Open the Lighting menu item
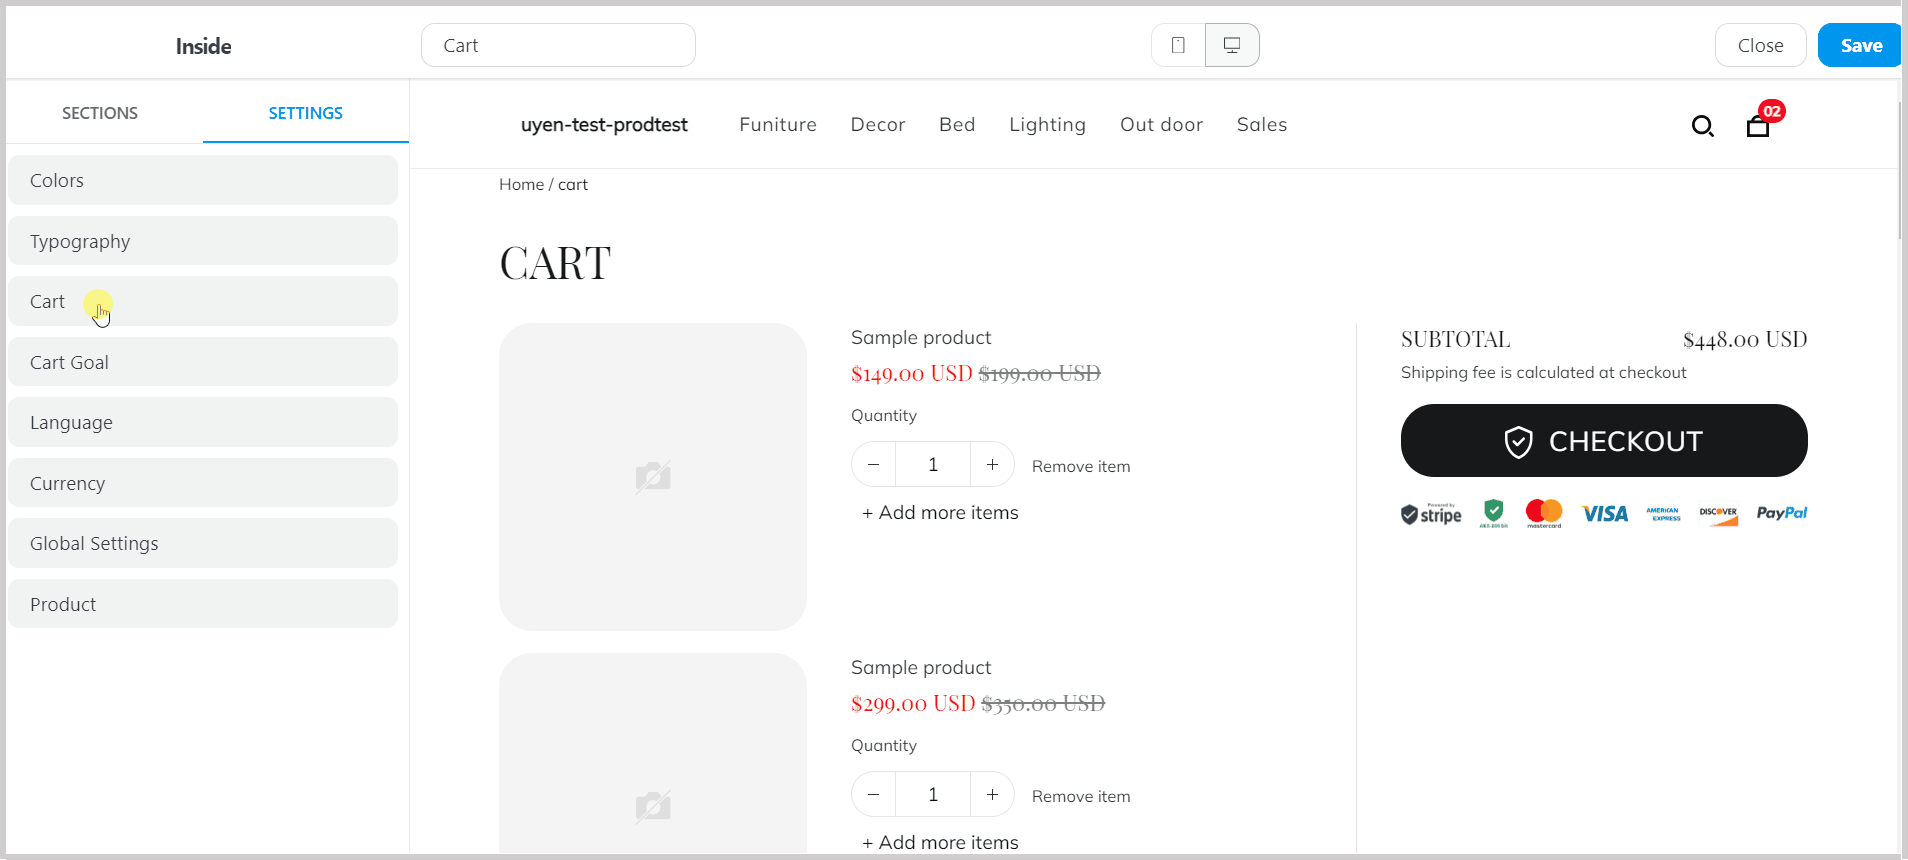The height and width of the screenshot is (860, 1908). (x=1047, y=125)
